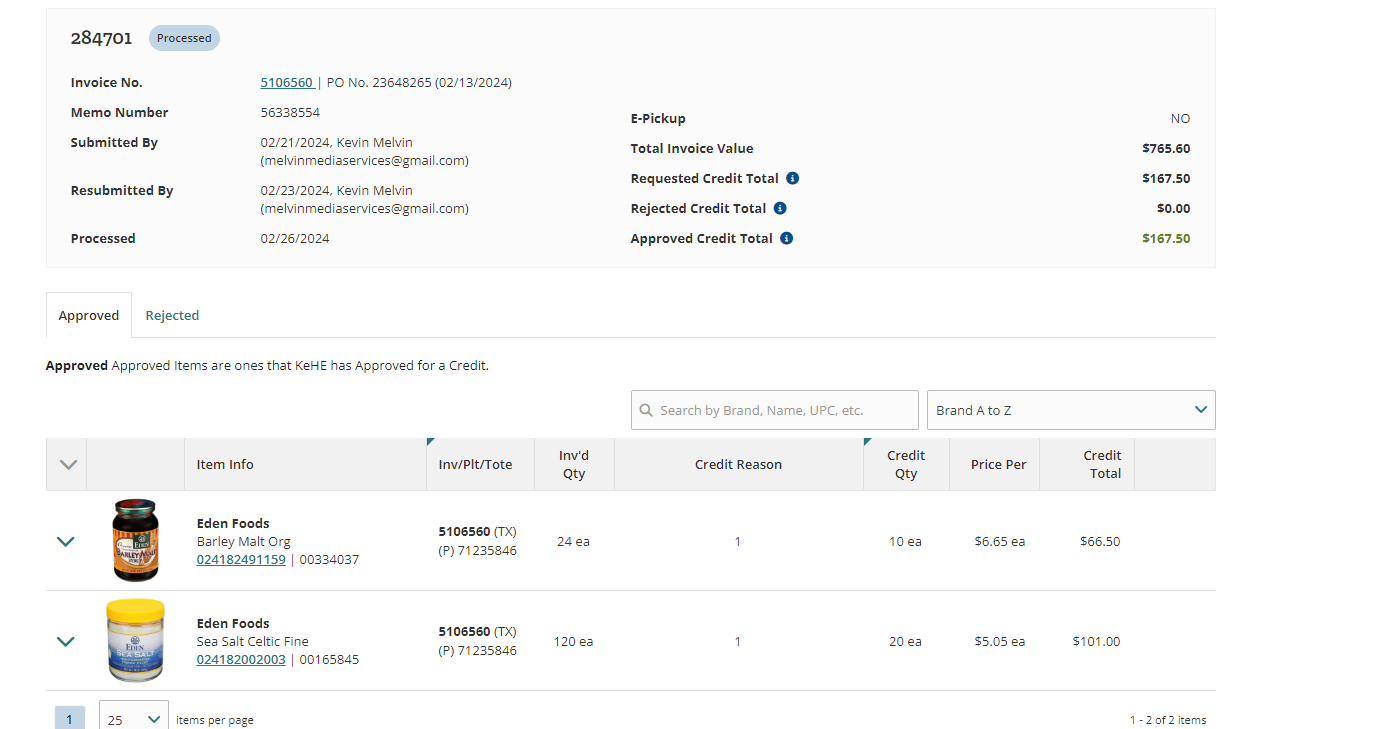Click memo number 56338554
This screenshot has height=729, width=1381.
point(290,112)
